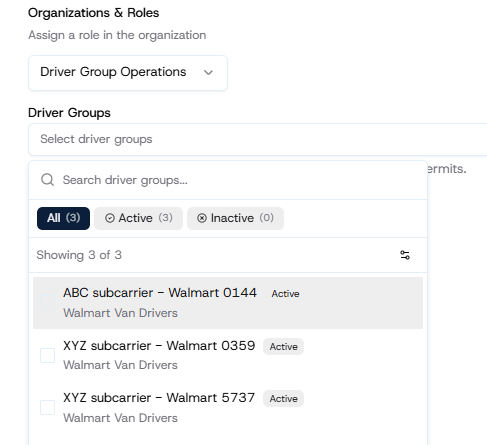Click the Active badge on Walmart 0144
This screenshot has width=487, height=445.
(285, 294)
